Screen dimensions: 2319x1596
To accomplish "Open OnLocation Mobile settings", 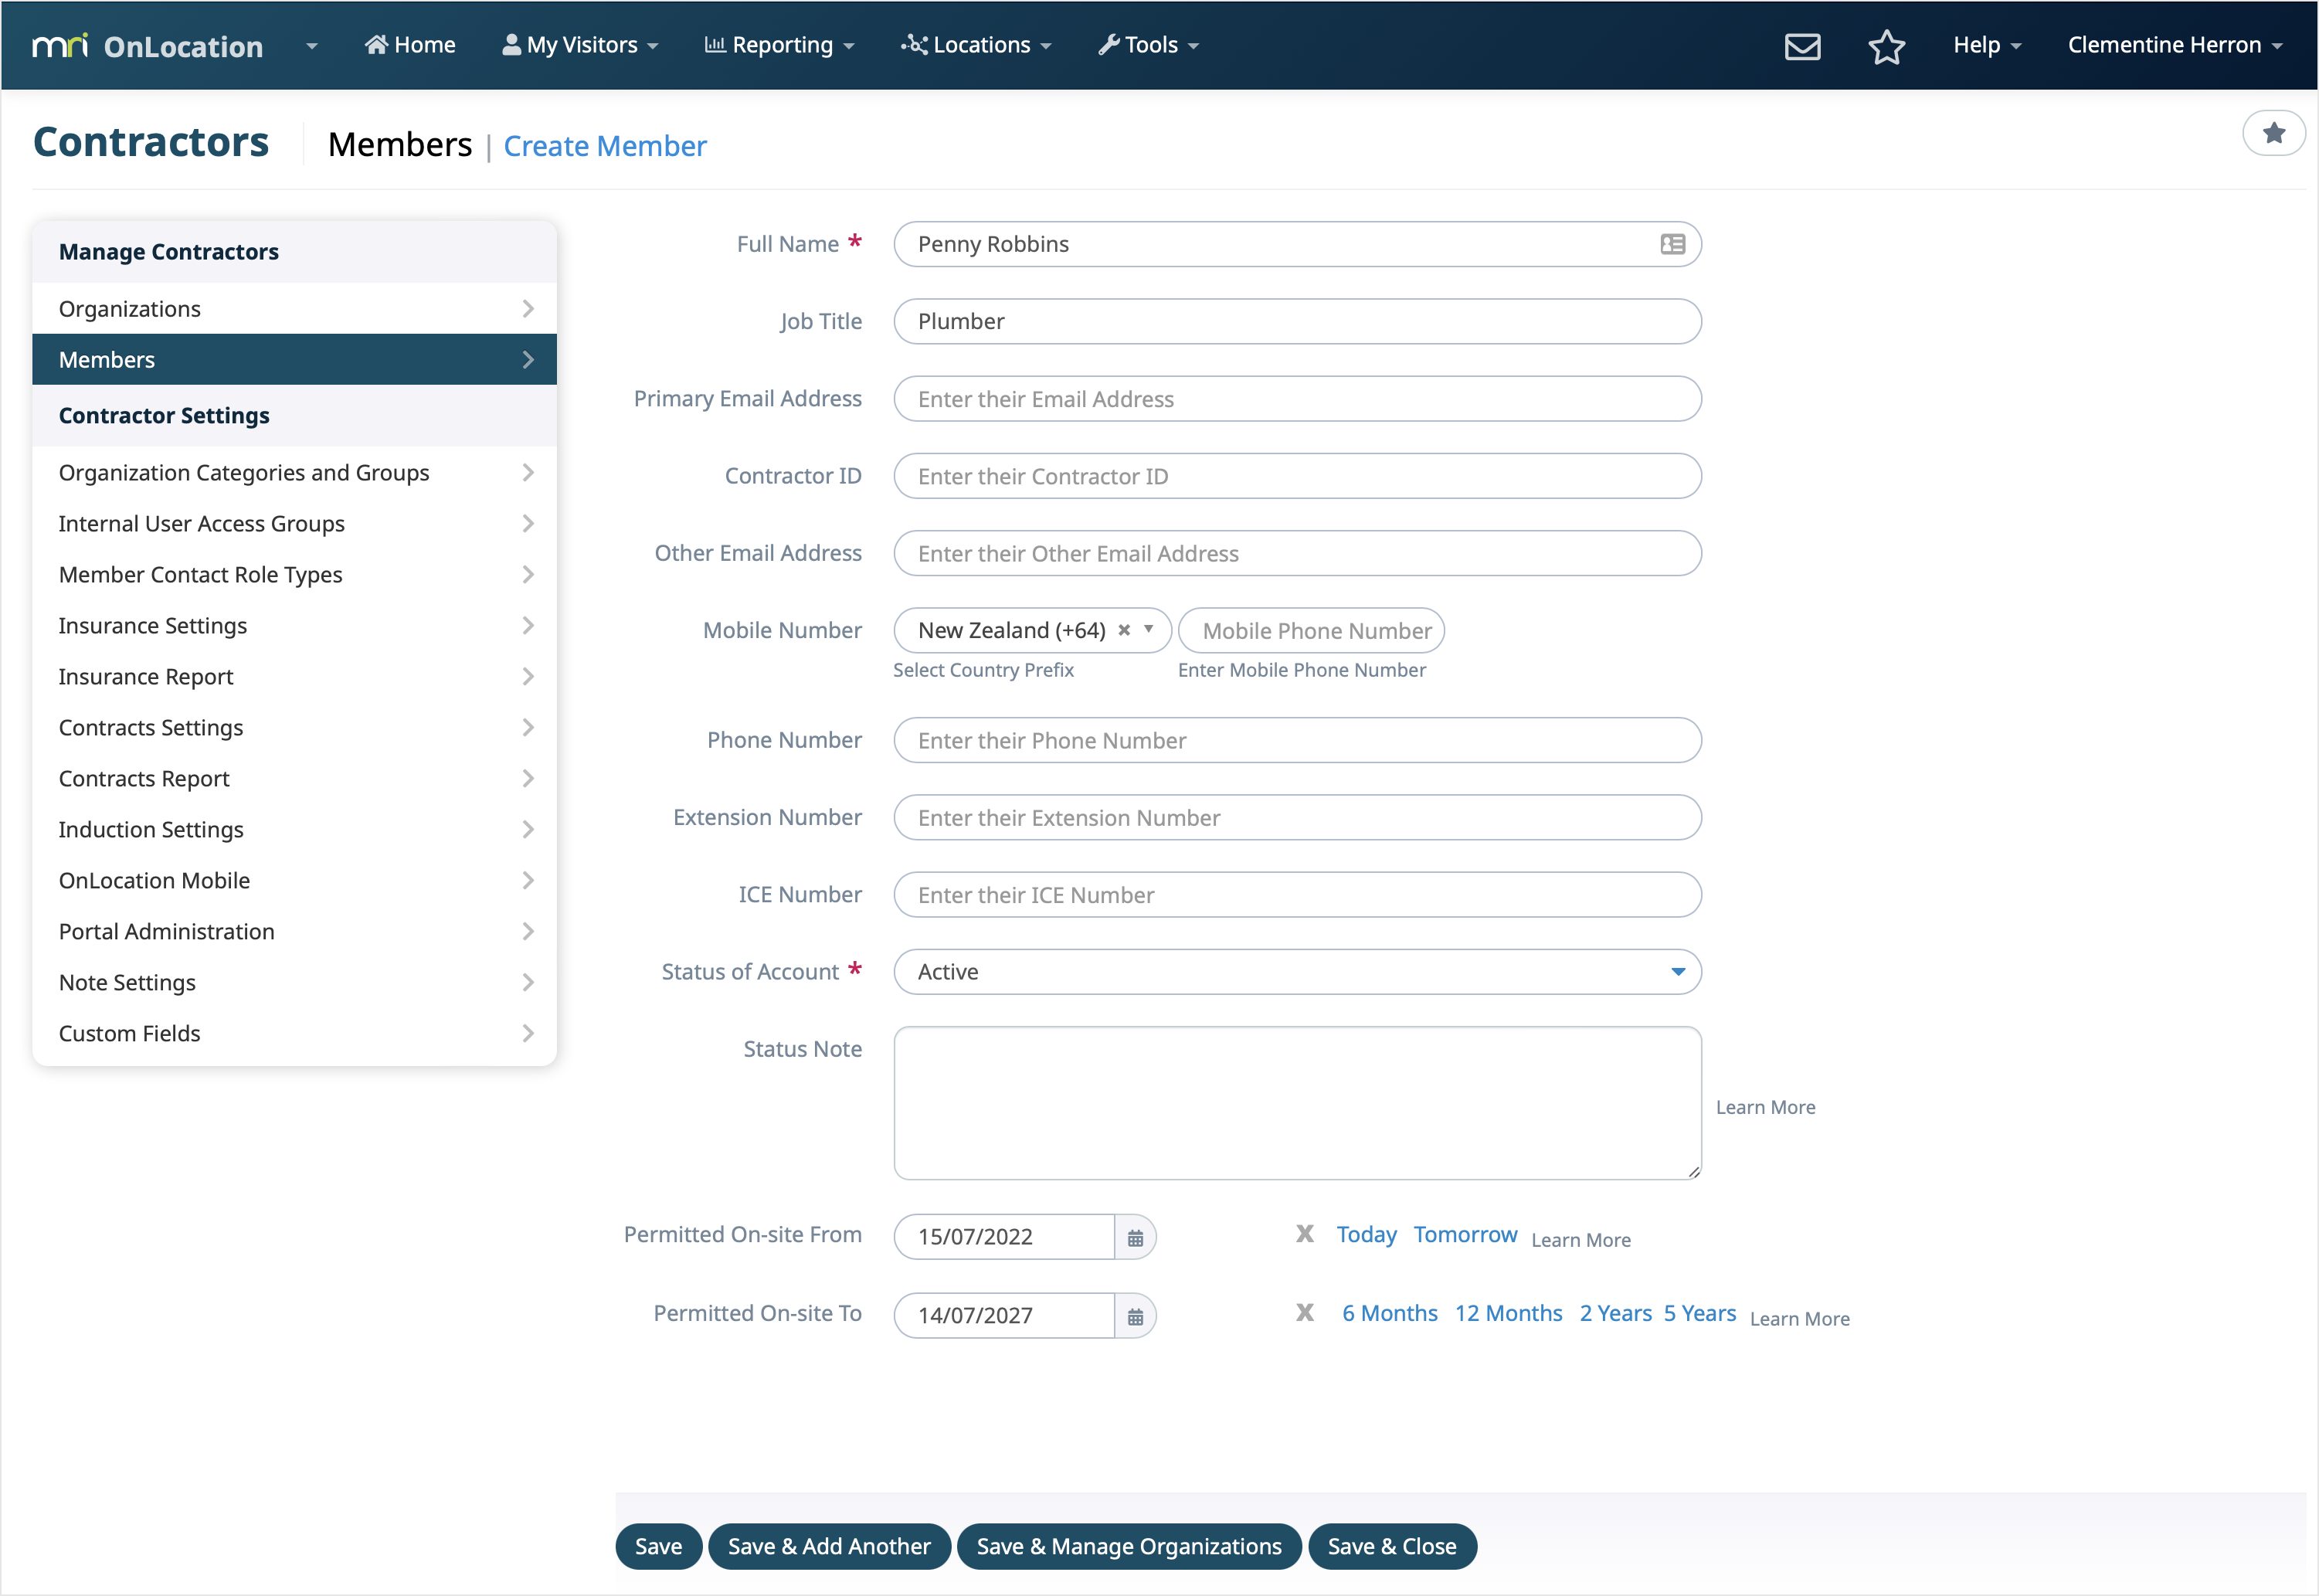I will coord(294,881).
